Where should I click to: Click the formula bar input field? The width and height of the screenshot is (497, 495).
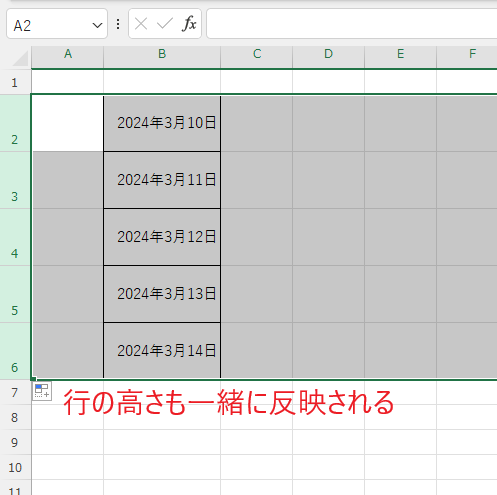point(352,24)
